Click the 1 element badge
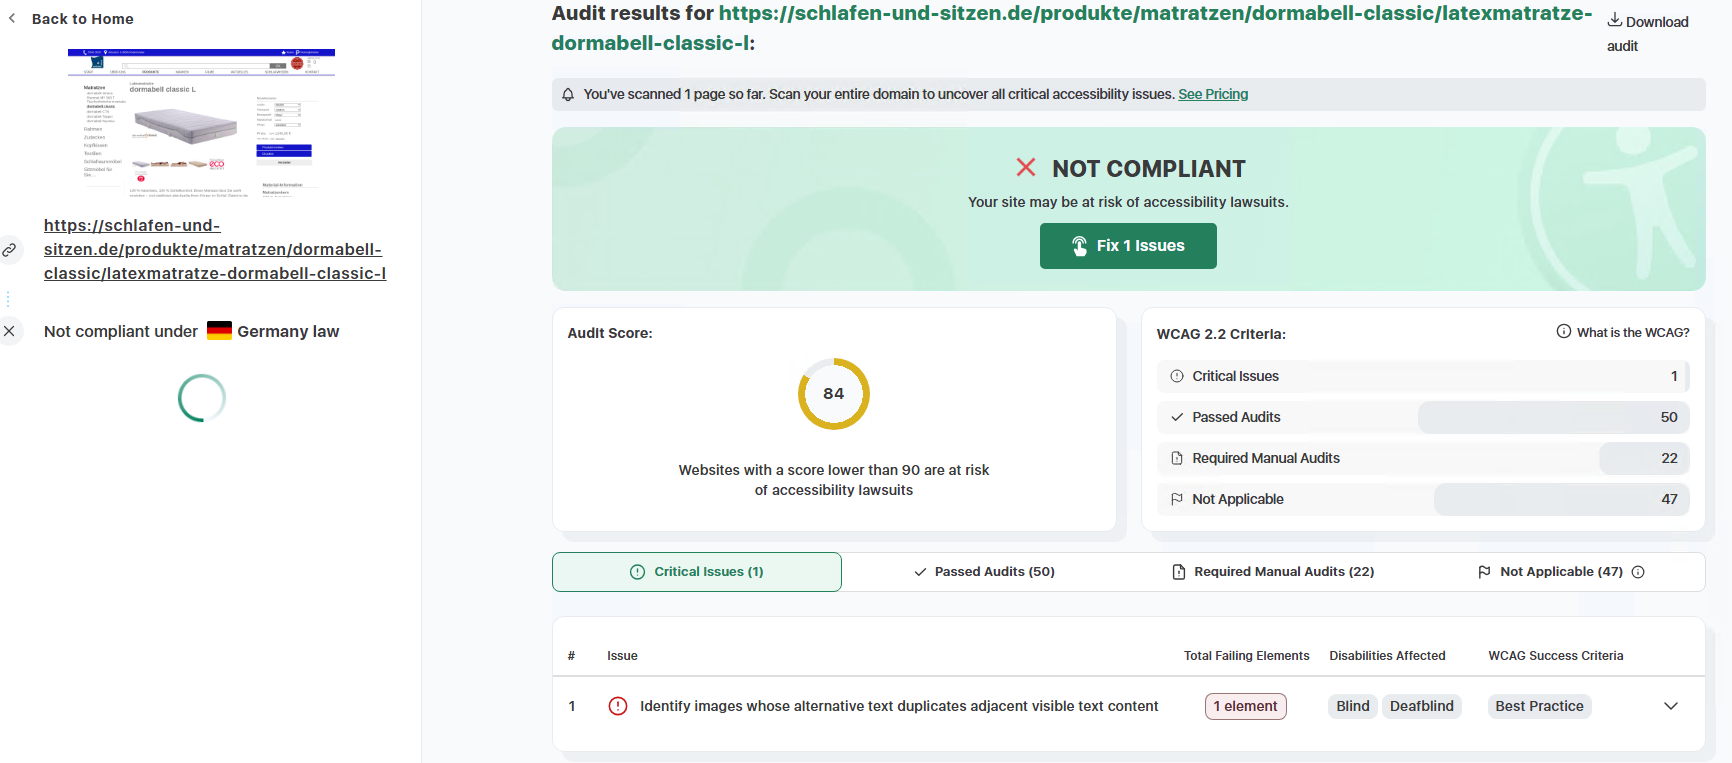This screenshot has height=763, width=1732. coord(1245,706)
